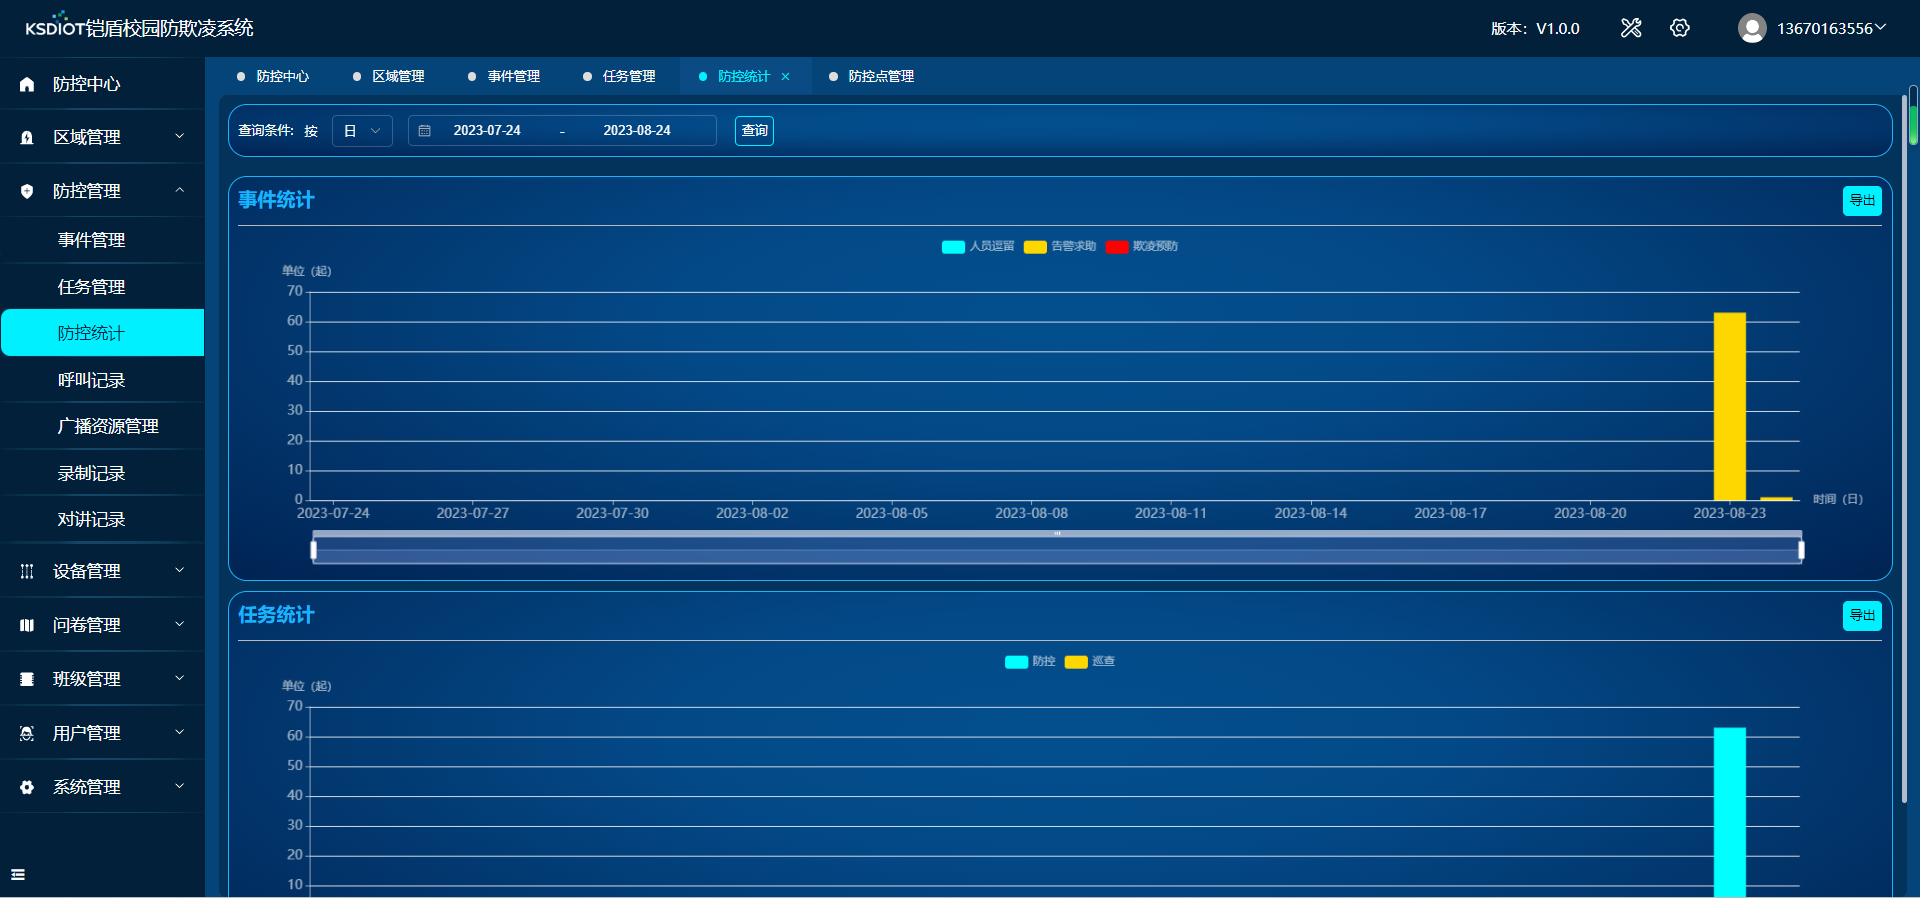Click the end date 2023-08-24 field
This screenshot has height=898, width=1920.
(637, 131)
